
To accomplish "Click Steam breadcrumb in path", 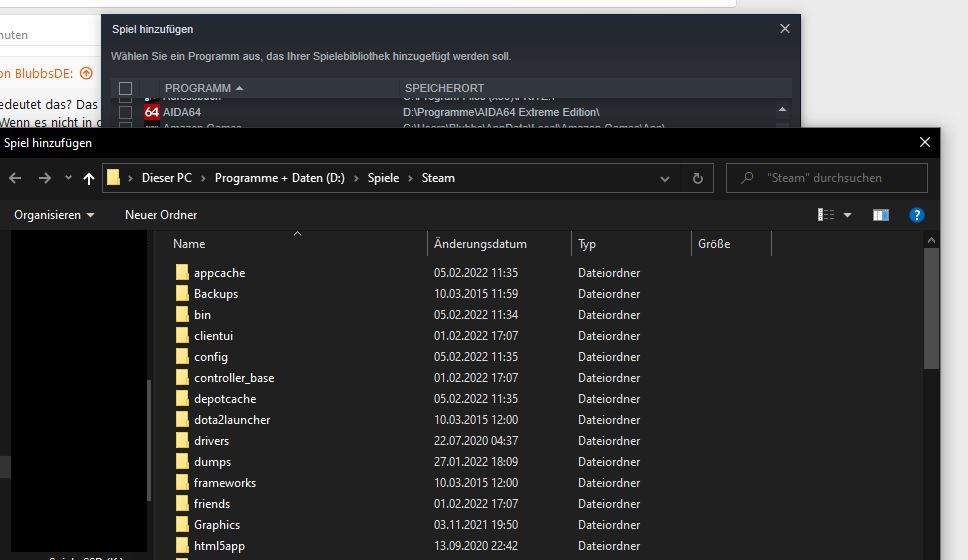I will point(438,178).
